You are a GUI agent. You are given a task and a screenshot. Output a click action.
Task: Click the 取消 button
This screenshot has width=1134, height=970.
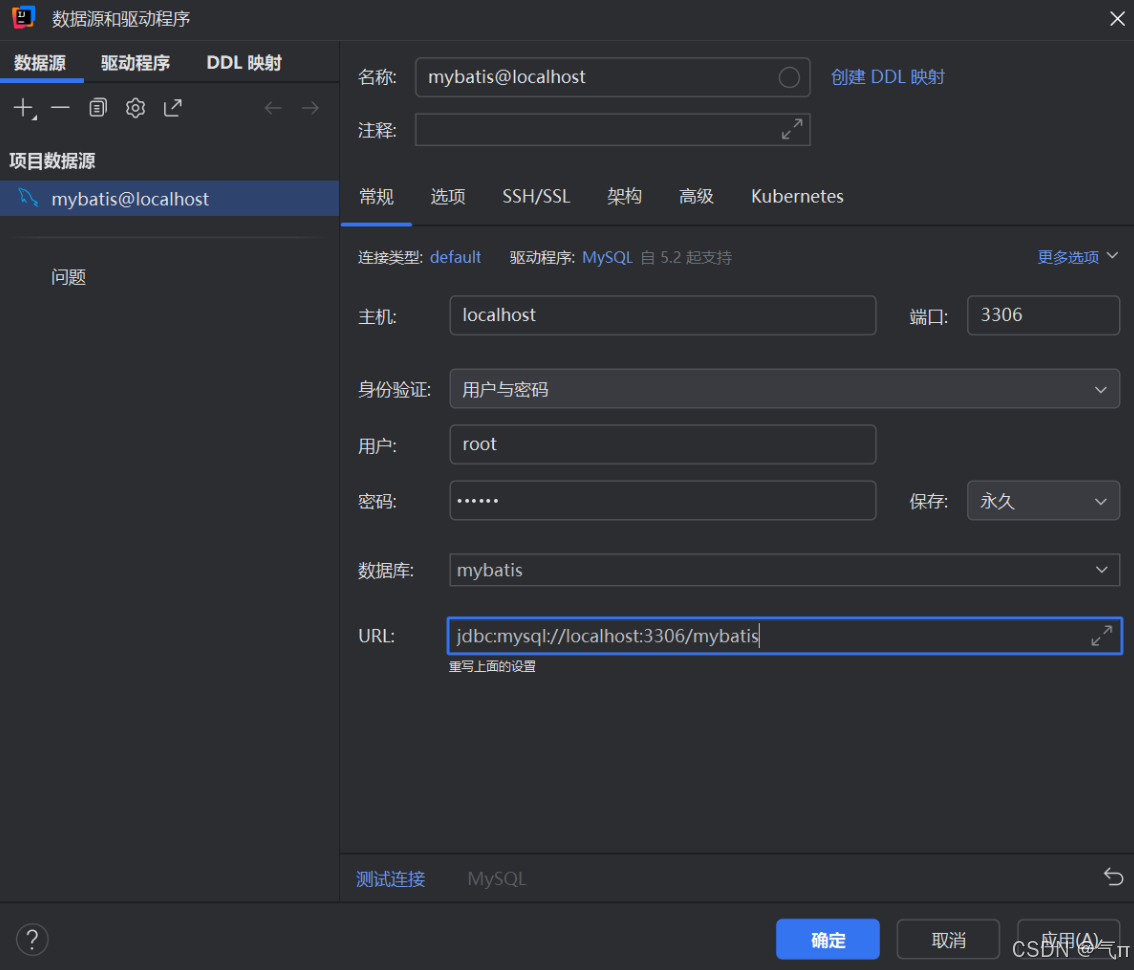point(948,940)
